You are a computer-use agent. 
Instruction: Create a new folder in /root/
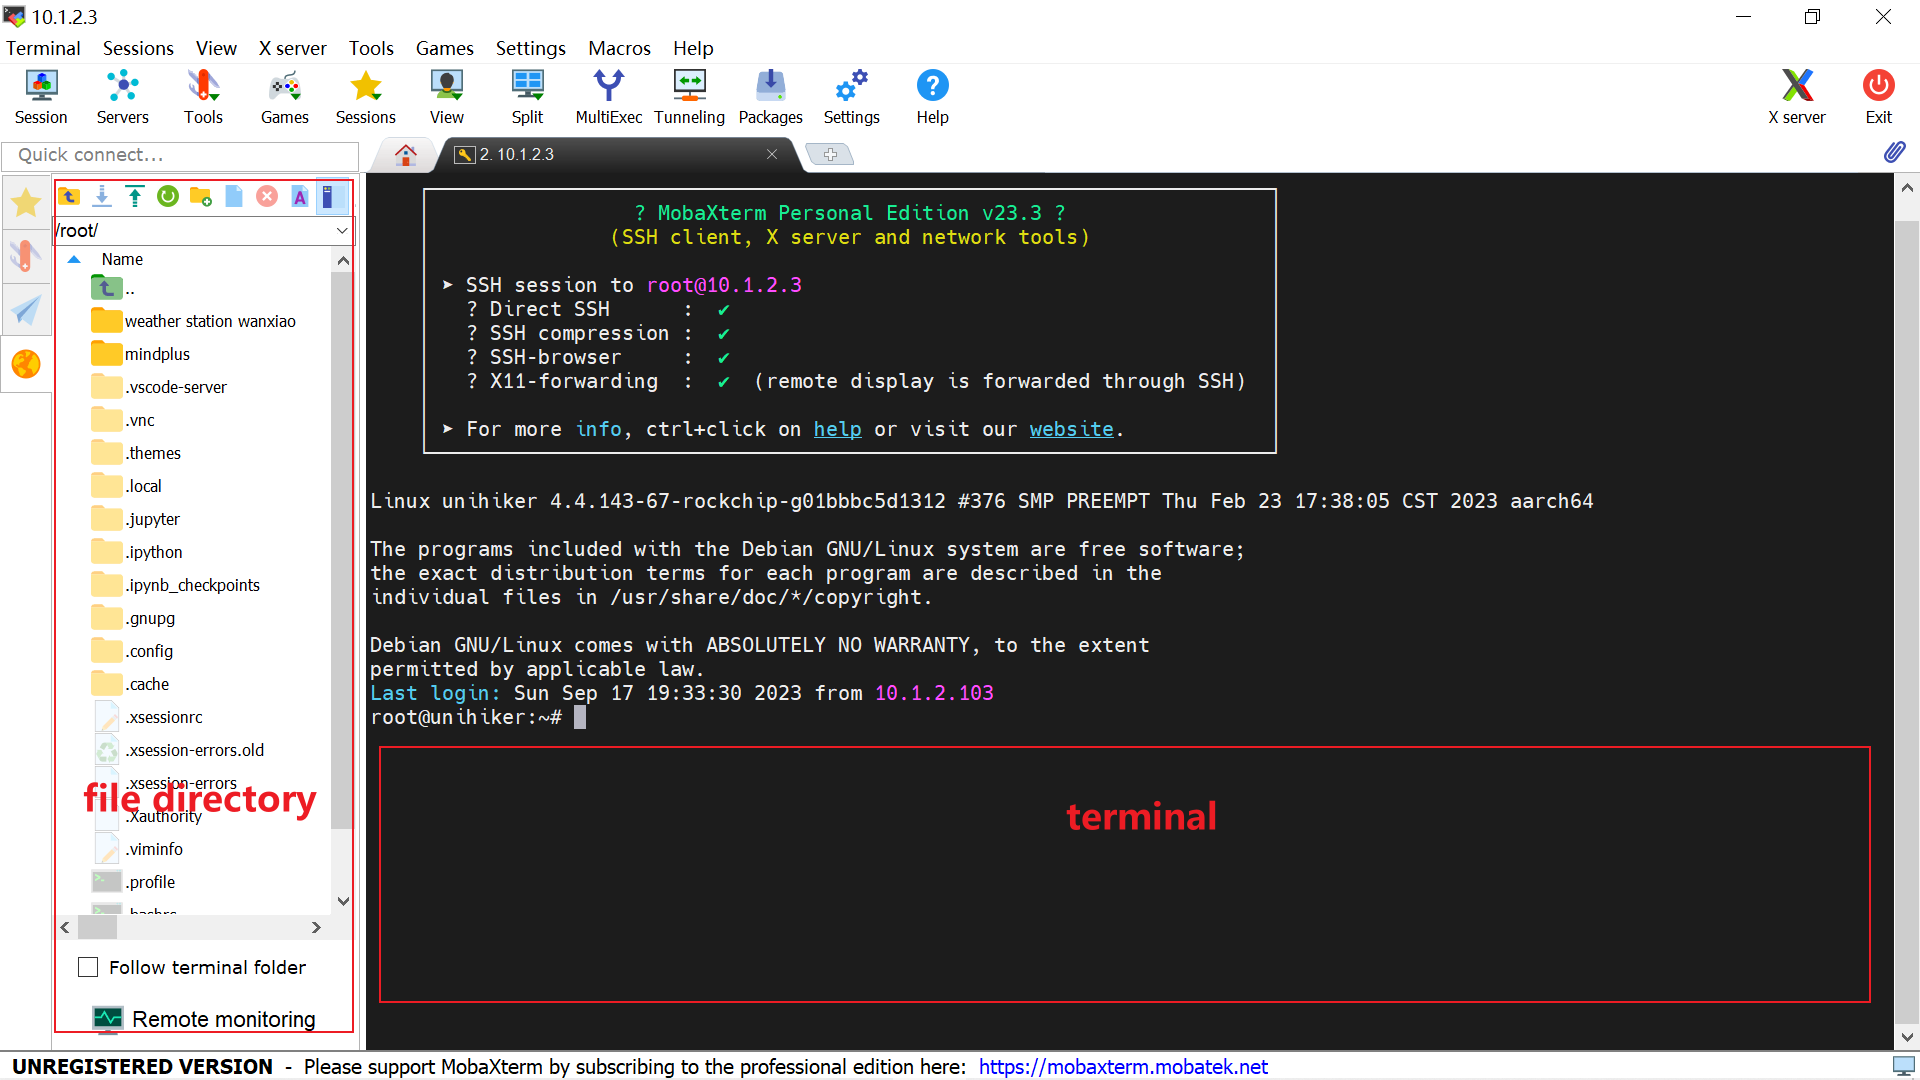coord(201,196)
